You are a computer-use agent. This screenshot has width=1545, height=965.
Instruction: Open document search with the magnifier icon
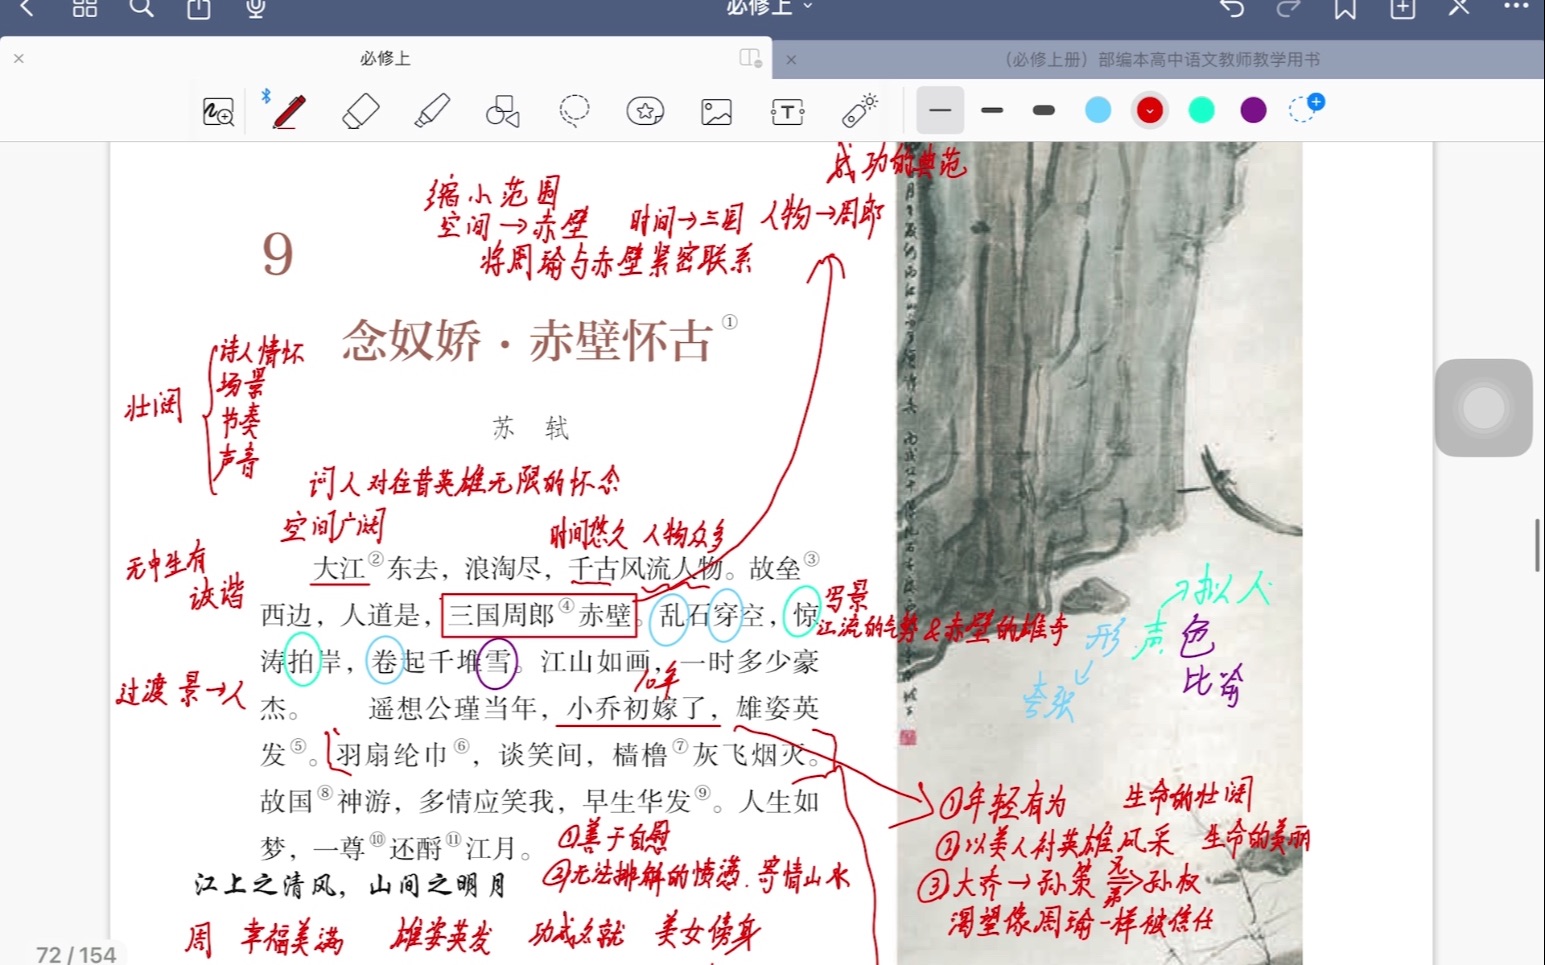point(142,8)
